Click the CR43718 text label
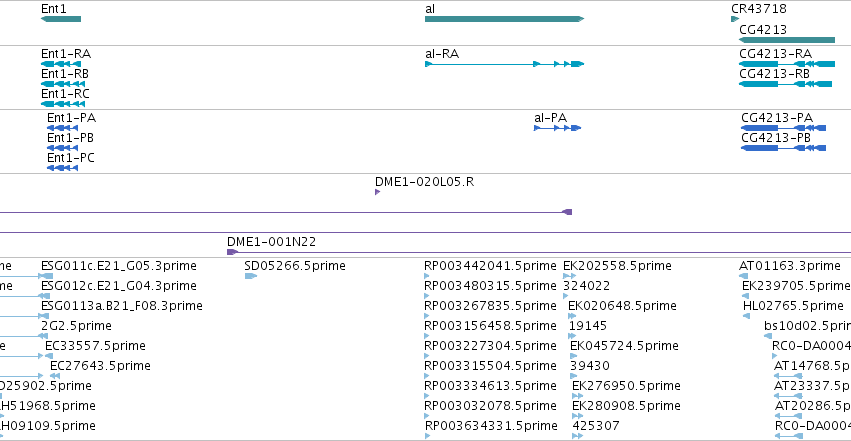 pyautogui.click(x=759, y=9)
